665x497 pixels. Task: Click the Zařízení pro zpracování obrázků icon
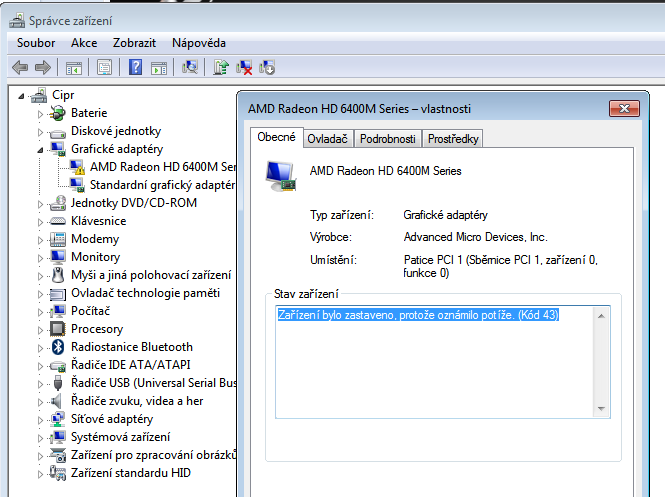coord(58,455)
